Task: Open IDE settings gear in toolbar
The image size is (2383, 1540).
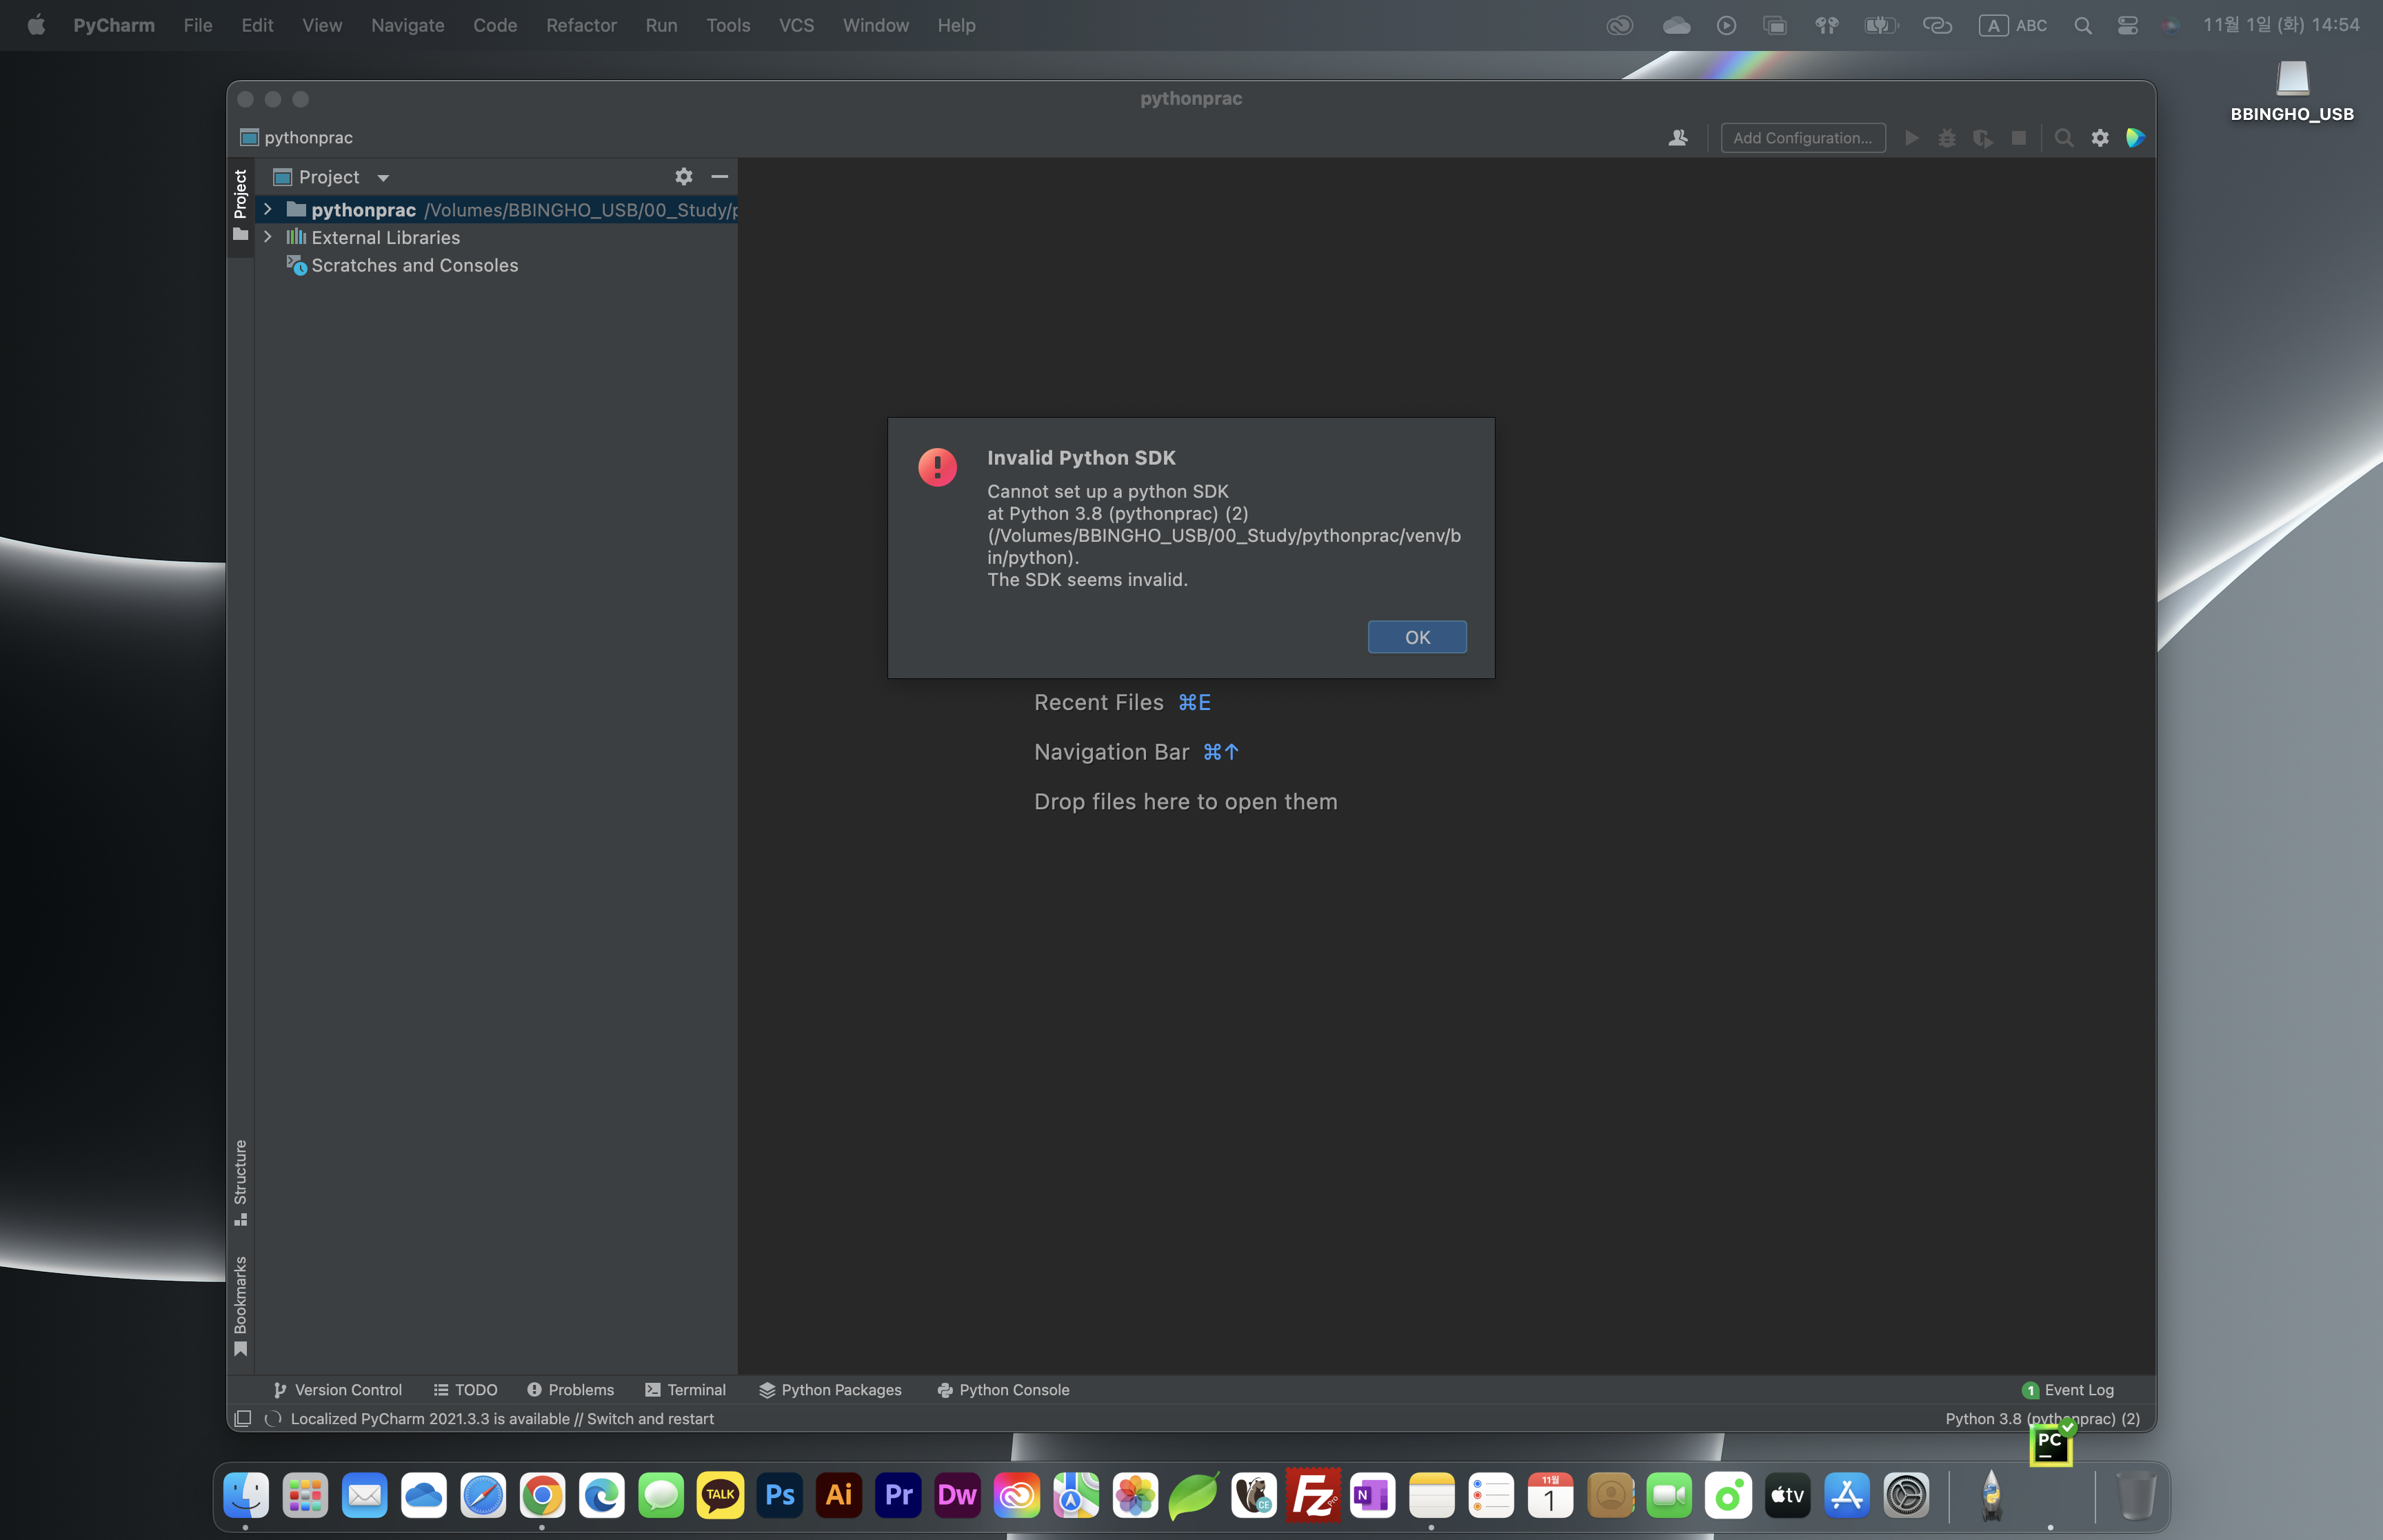Action: point(2100,138)
